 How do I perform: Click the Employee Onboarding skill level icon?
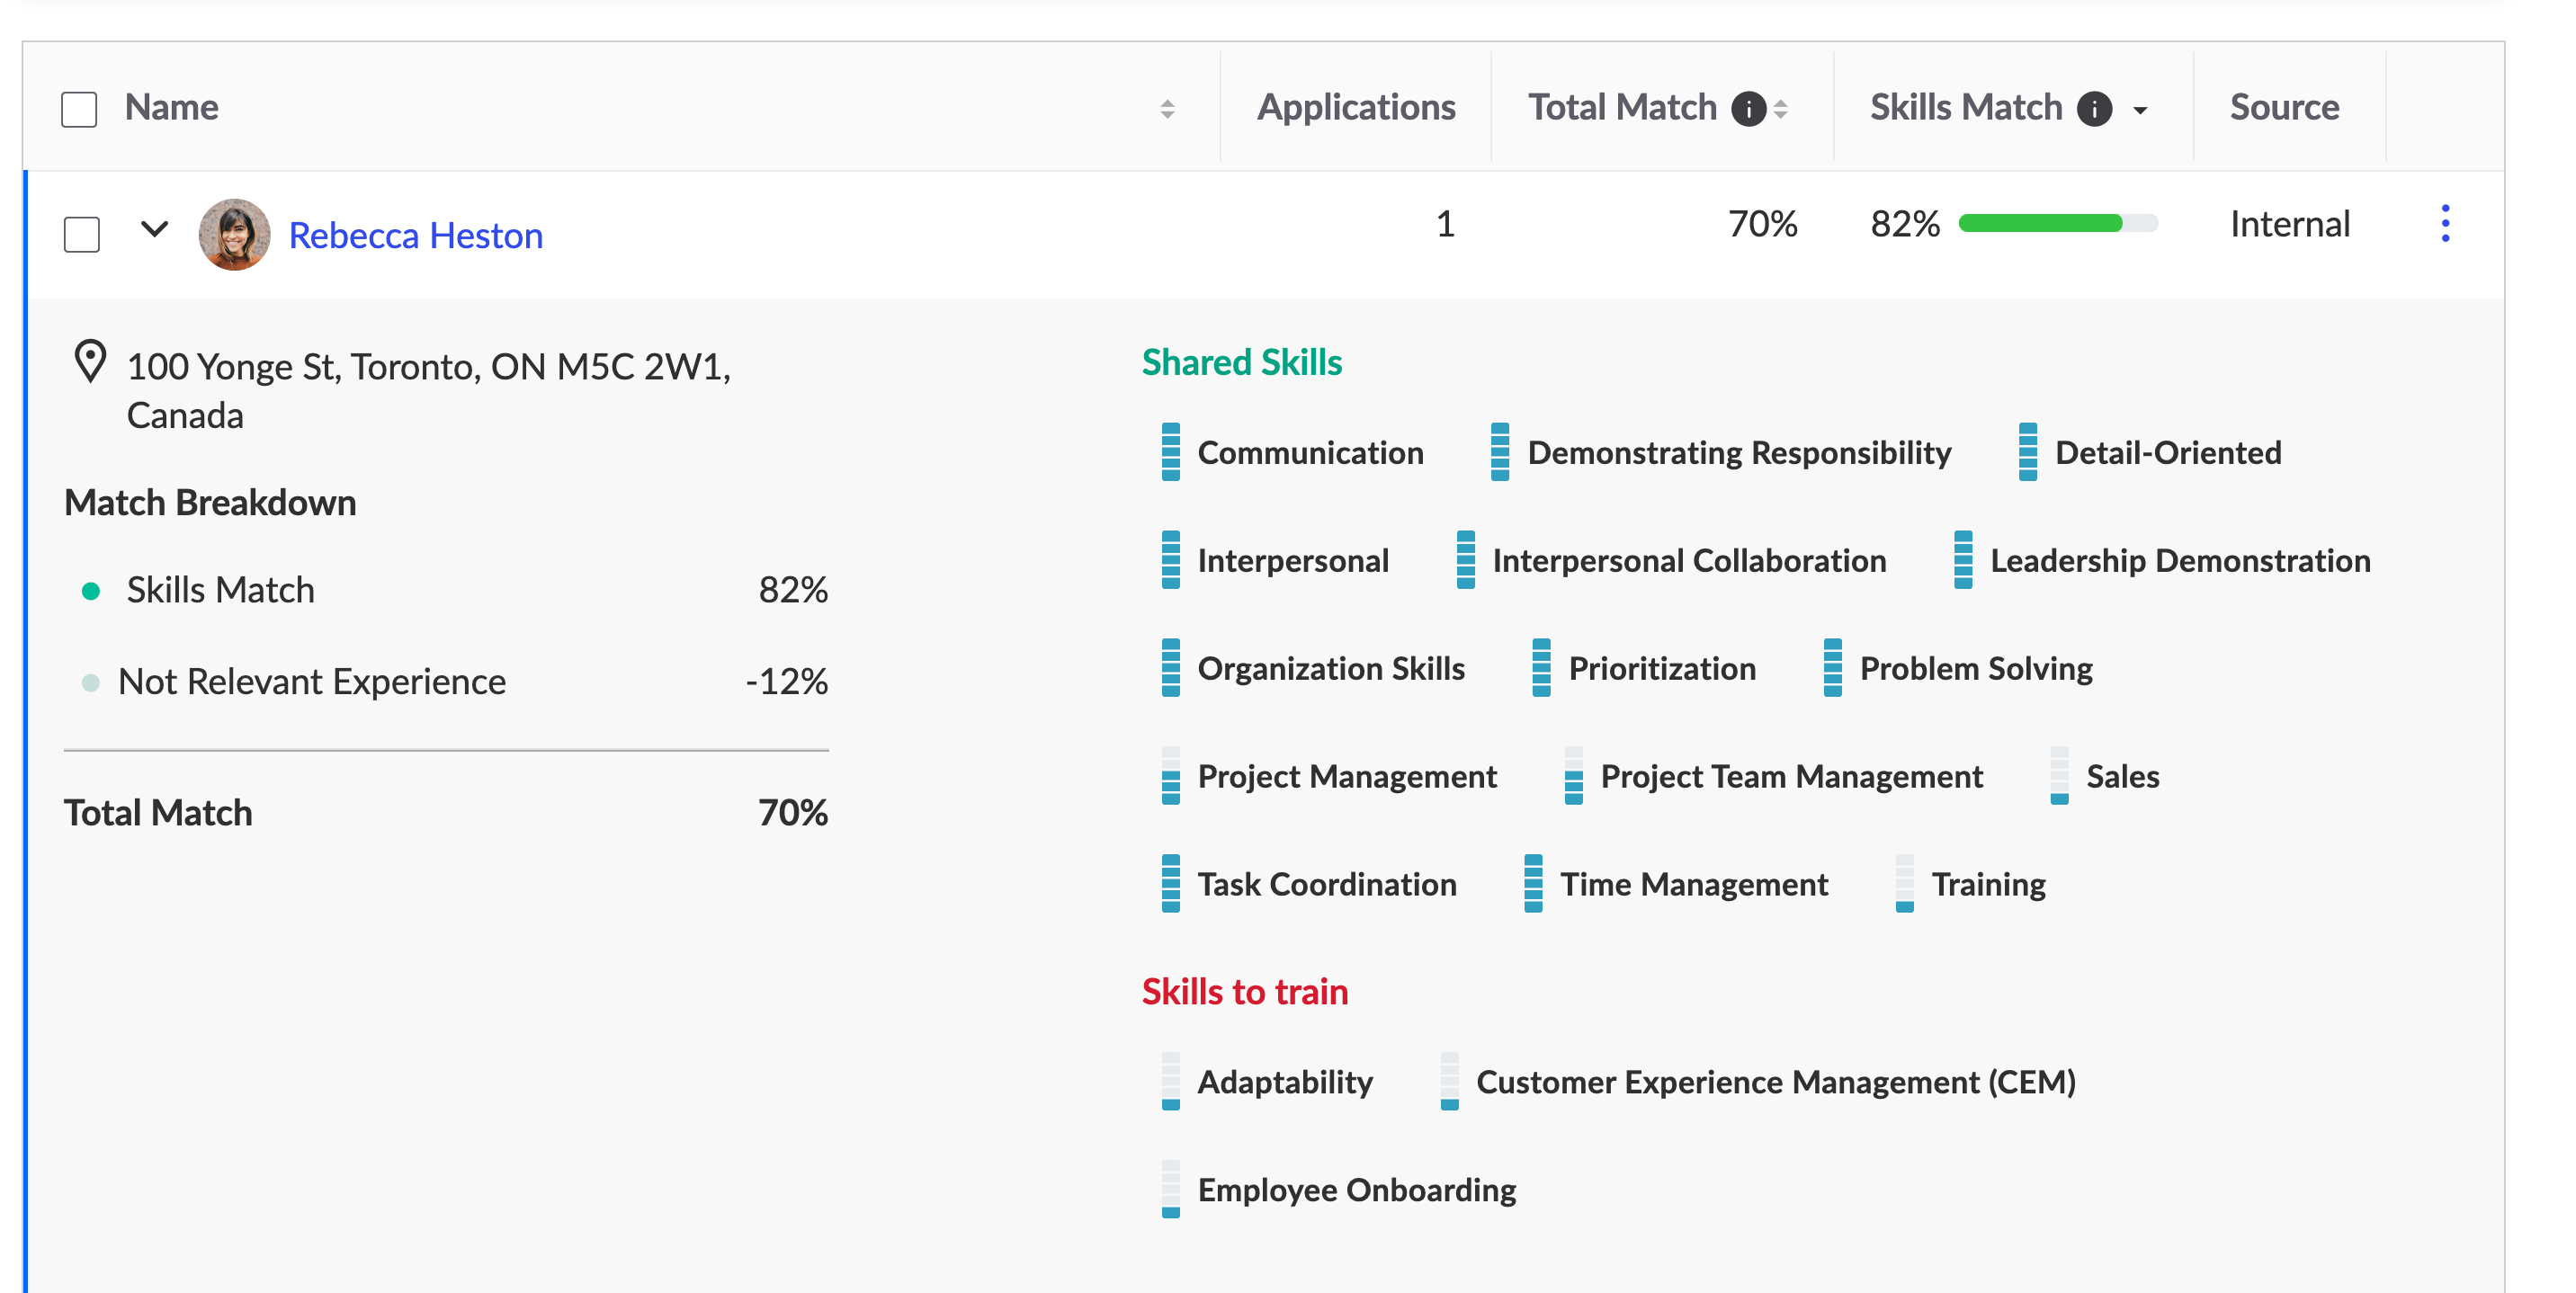pyautogui.click(x=1171, y=1190)
